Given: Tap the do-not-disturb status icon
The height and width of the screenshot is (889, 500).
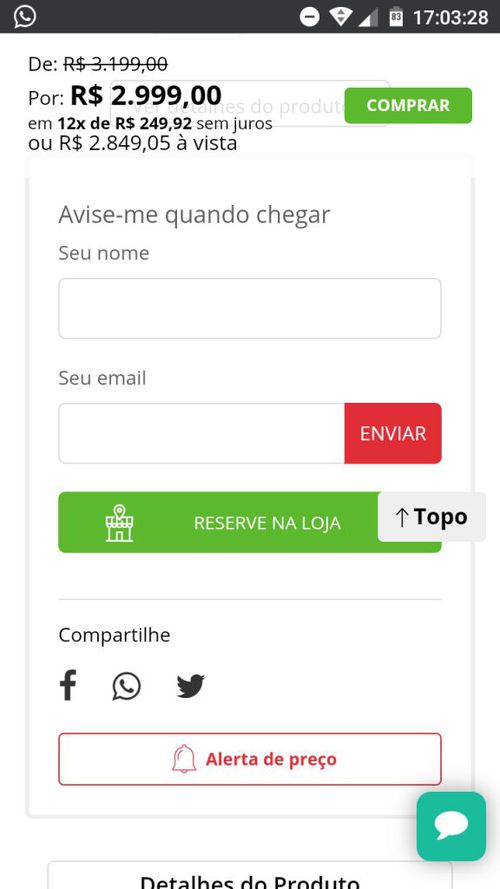Looking at the screenshot, I should click(x=310, y=17).
